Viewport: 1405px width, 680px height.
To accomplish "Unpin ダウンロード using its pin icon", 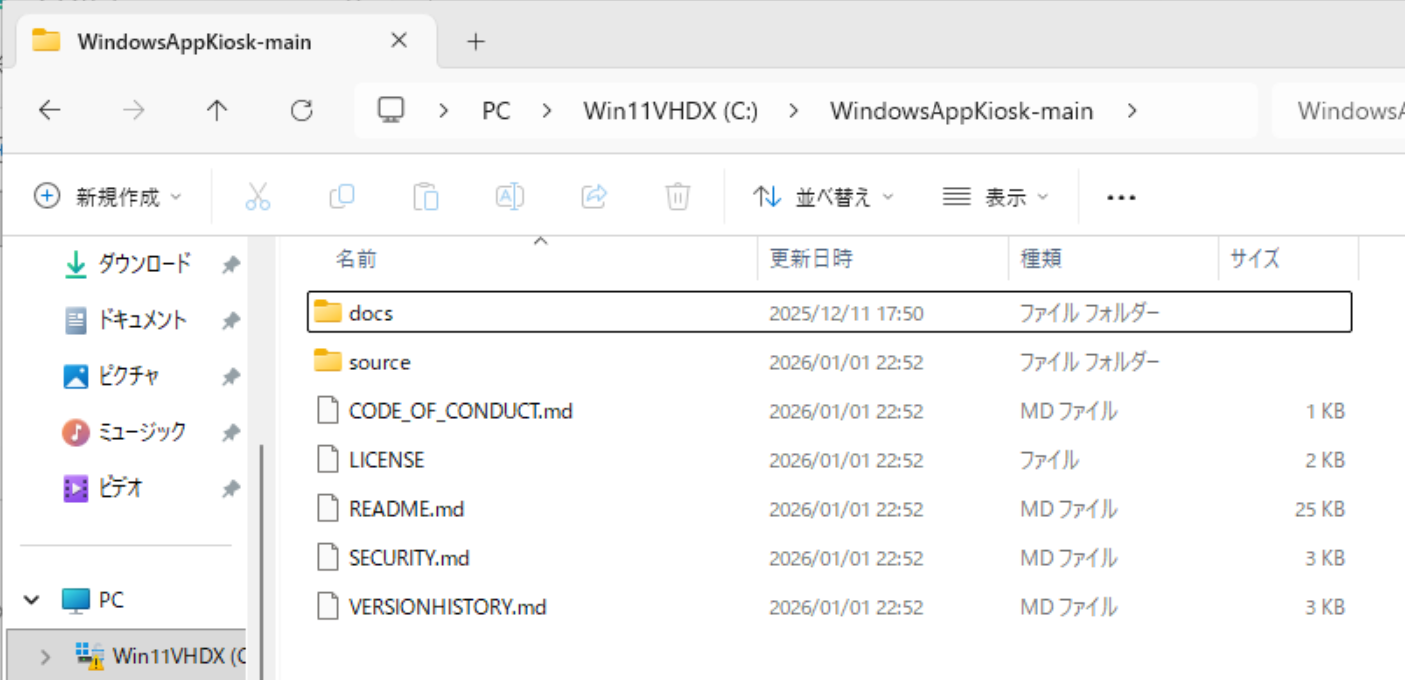I will (231, 265).
